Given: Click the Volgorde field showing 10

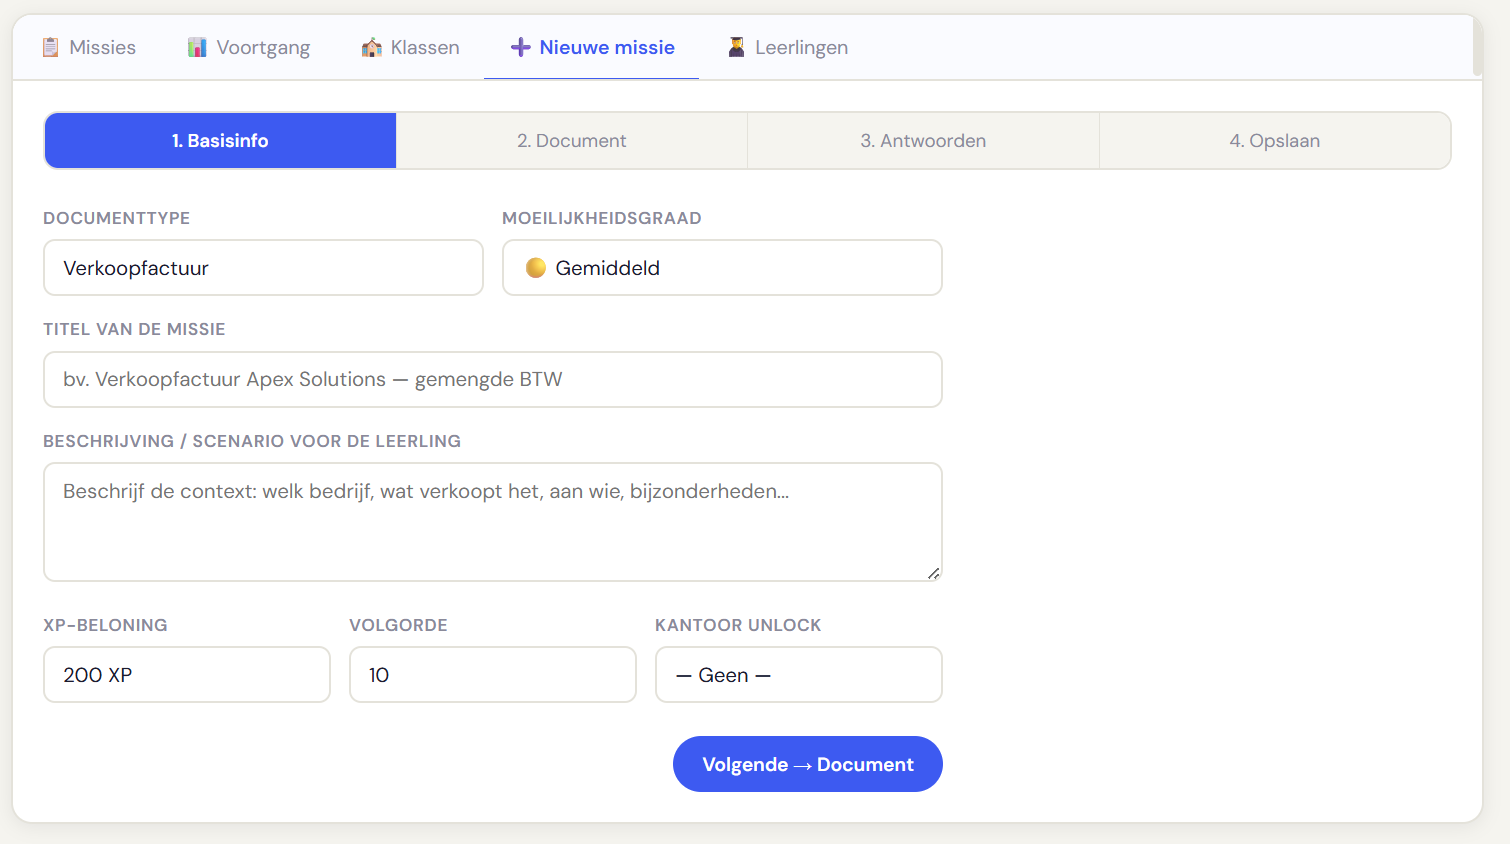Looking at the screenshot, I should coord(492,674).
